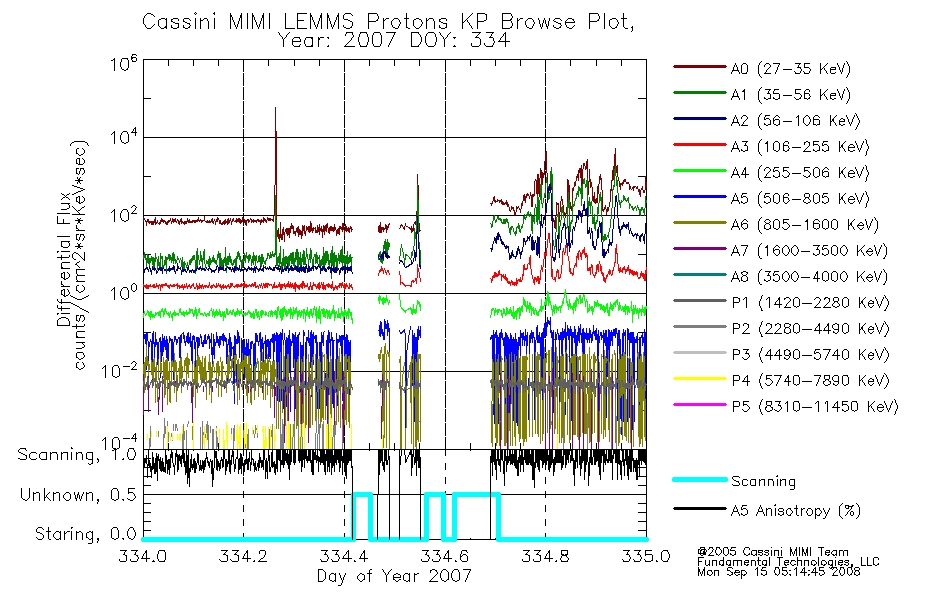
Task: Click the 334.2 x-axis tick label
Action: click(243, 556)
